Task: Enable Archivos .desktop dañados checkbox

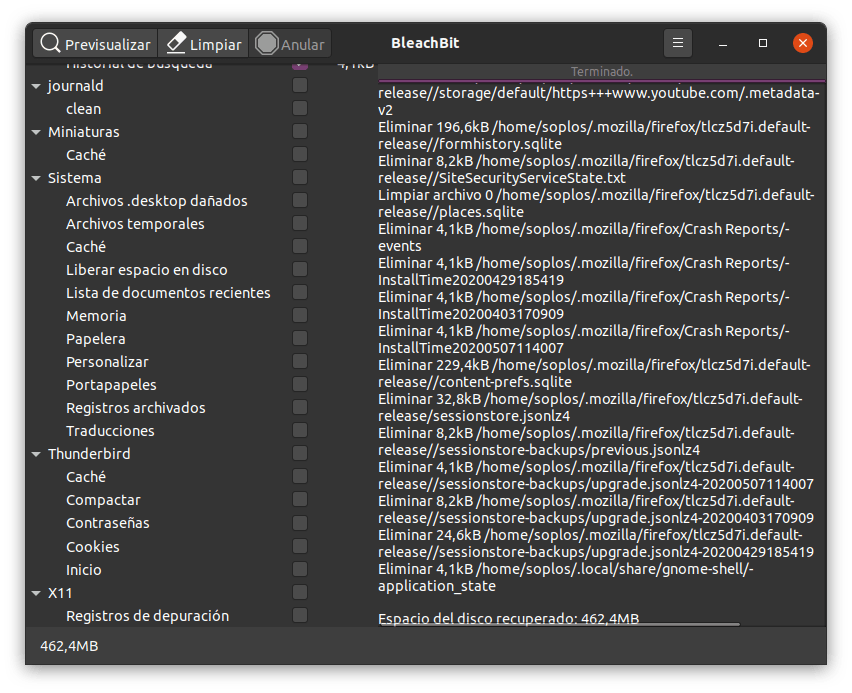Action: [x=300, y=200]
